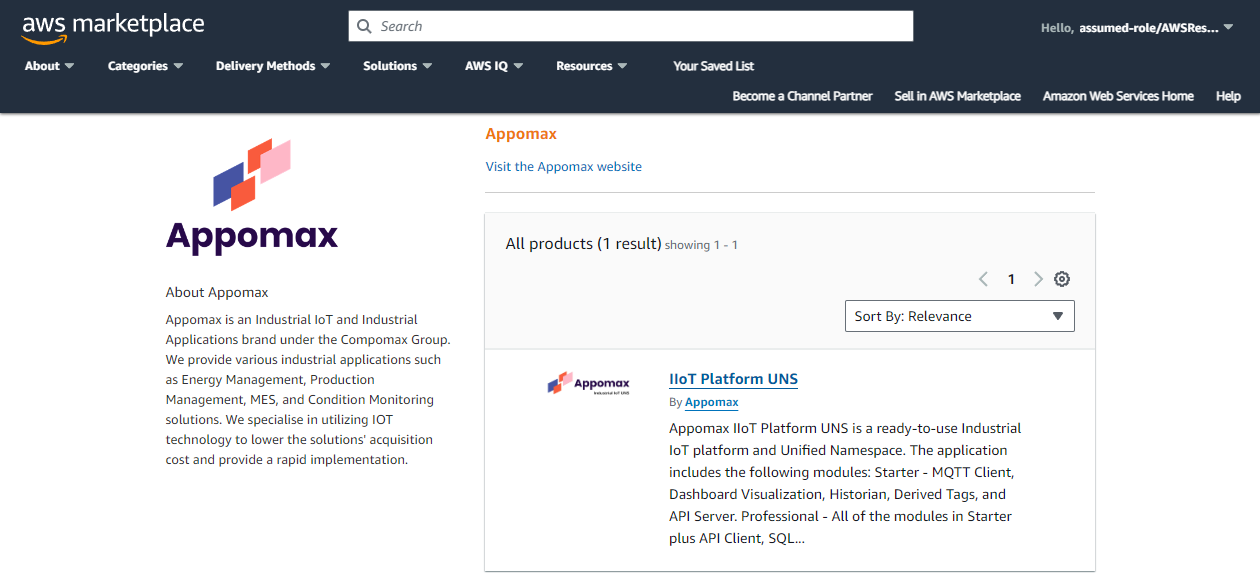This screenshot has width=1260, height=582.
Task: Click the AWS Marketplace logo
Action: 113,27
